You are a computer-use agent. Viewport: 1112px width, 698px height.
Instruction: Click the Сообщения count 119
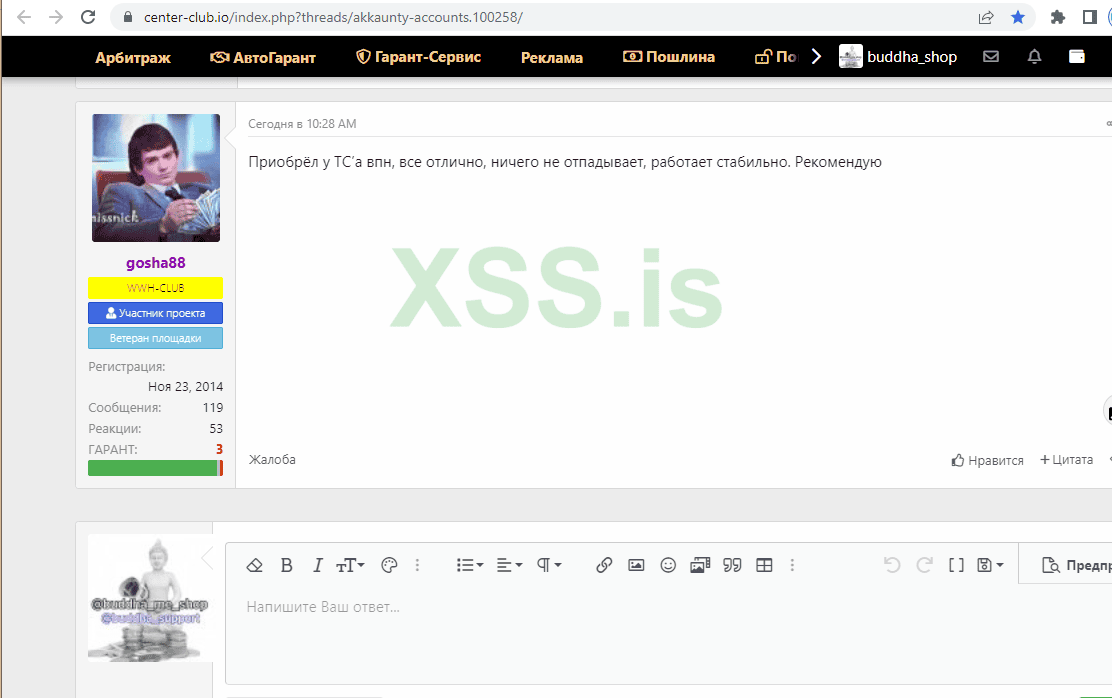[213, 408]
